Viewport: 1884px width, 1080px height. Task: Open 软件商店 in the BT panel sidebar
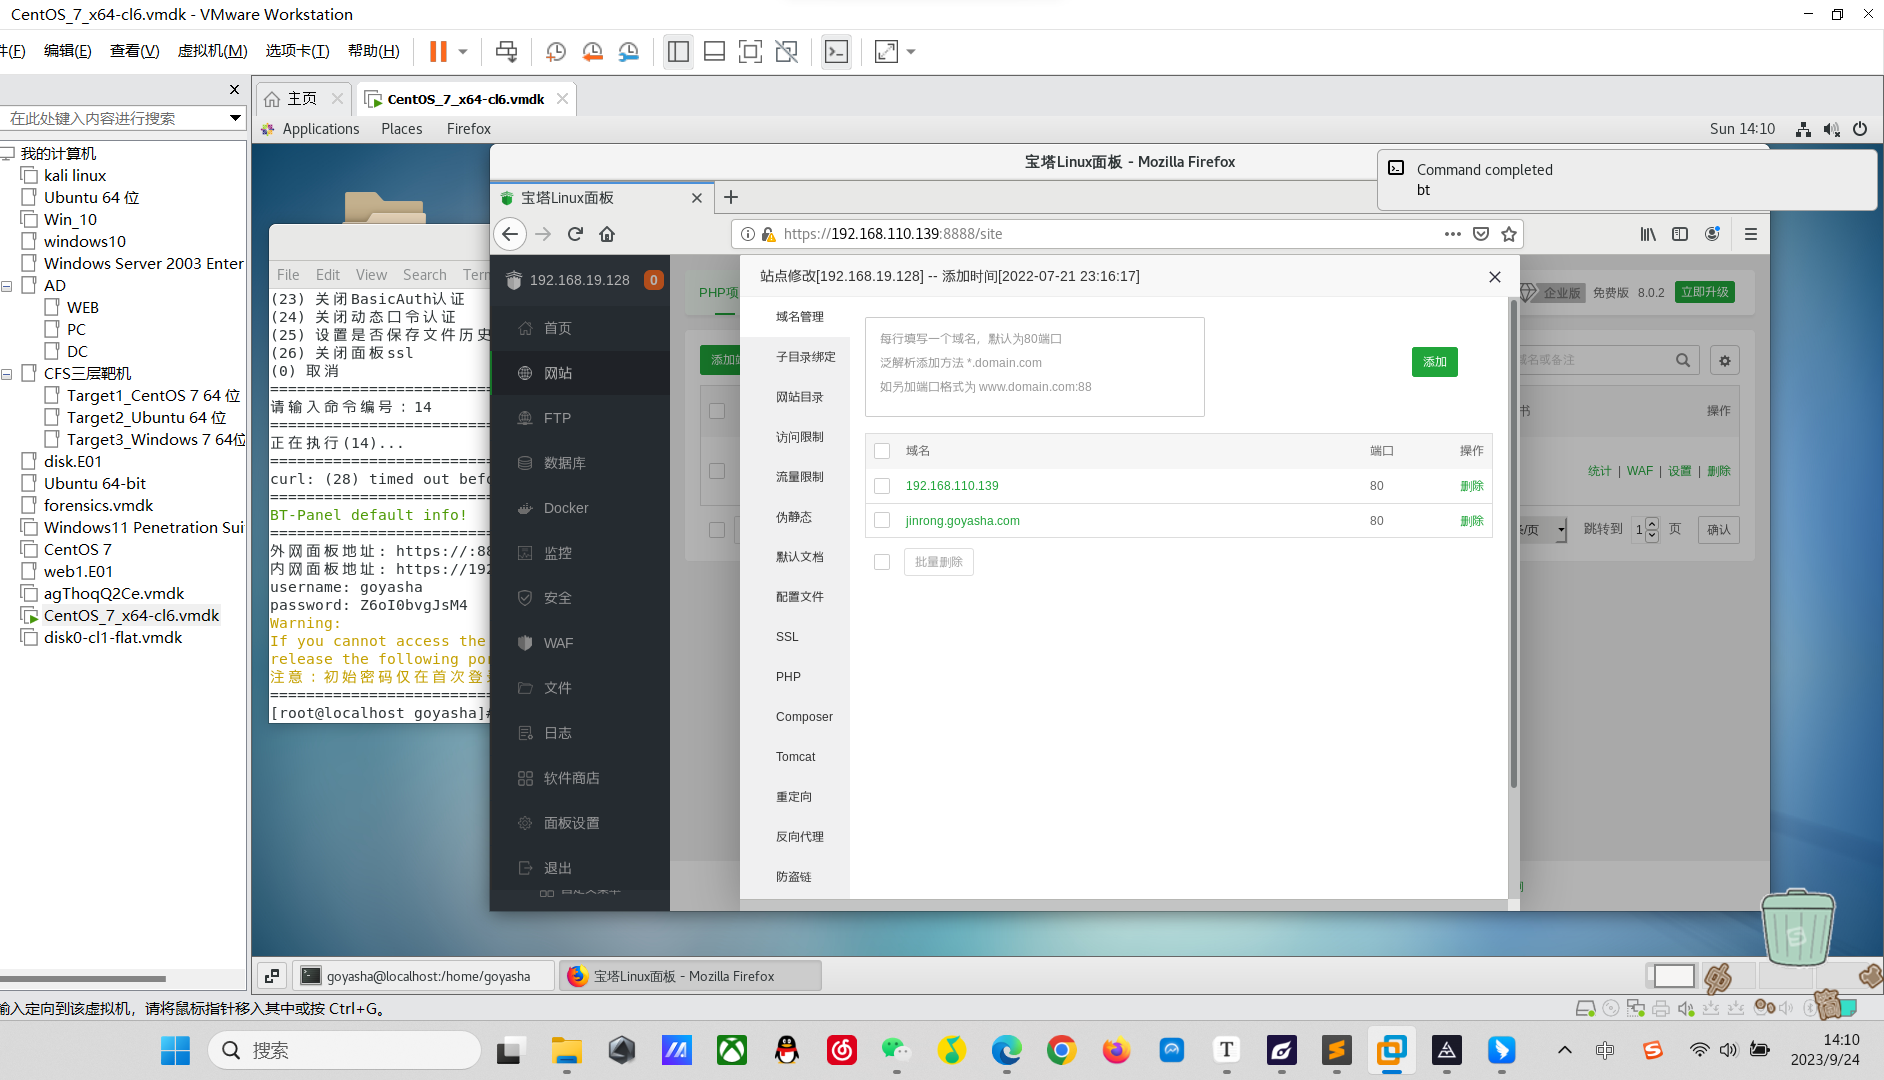click(580, 778)
